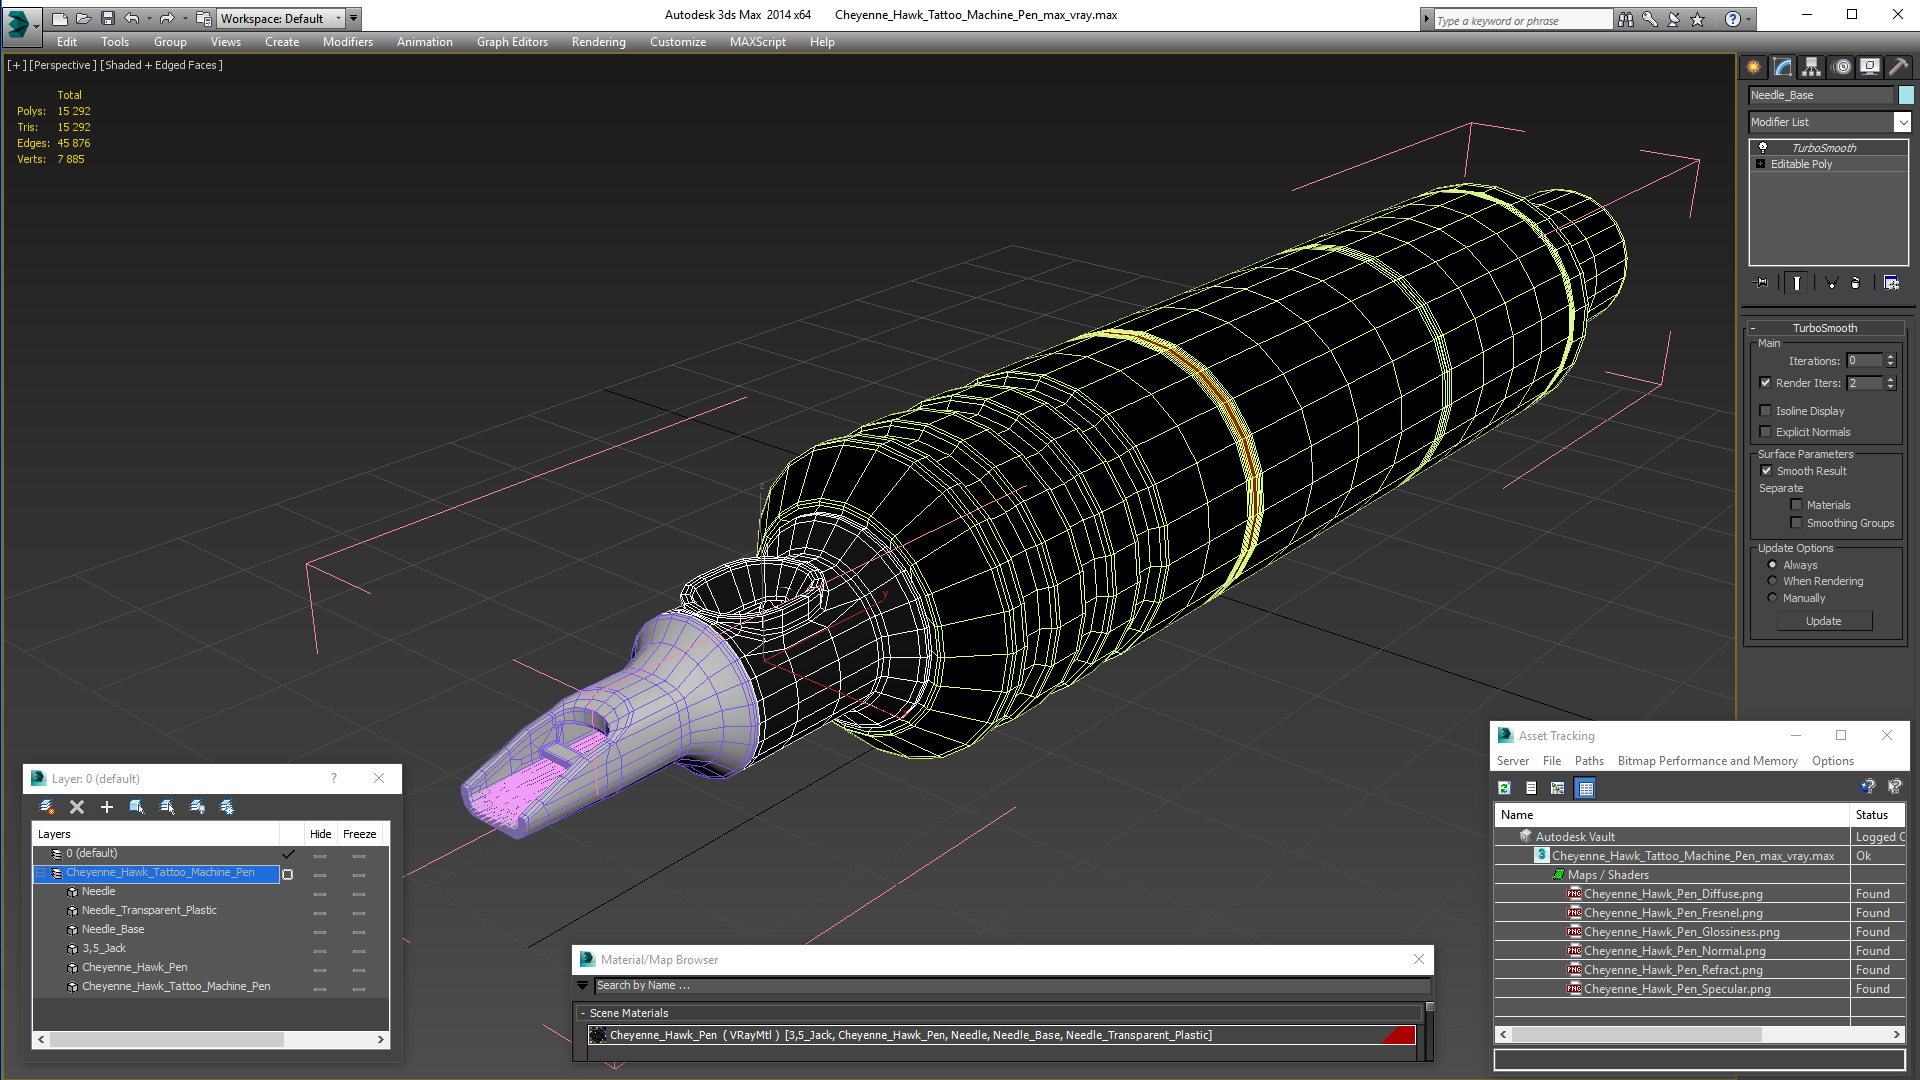Click Create New Layer icon in Layer dialog
Image resolution: width=1920 pixels, height=1080 pixels.
pyautogui.click(x=46, y=807)
